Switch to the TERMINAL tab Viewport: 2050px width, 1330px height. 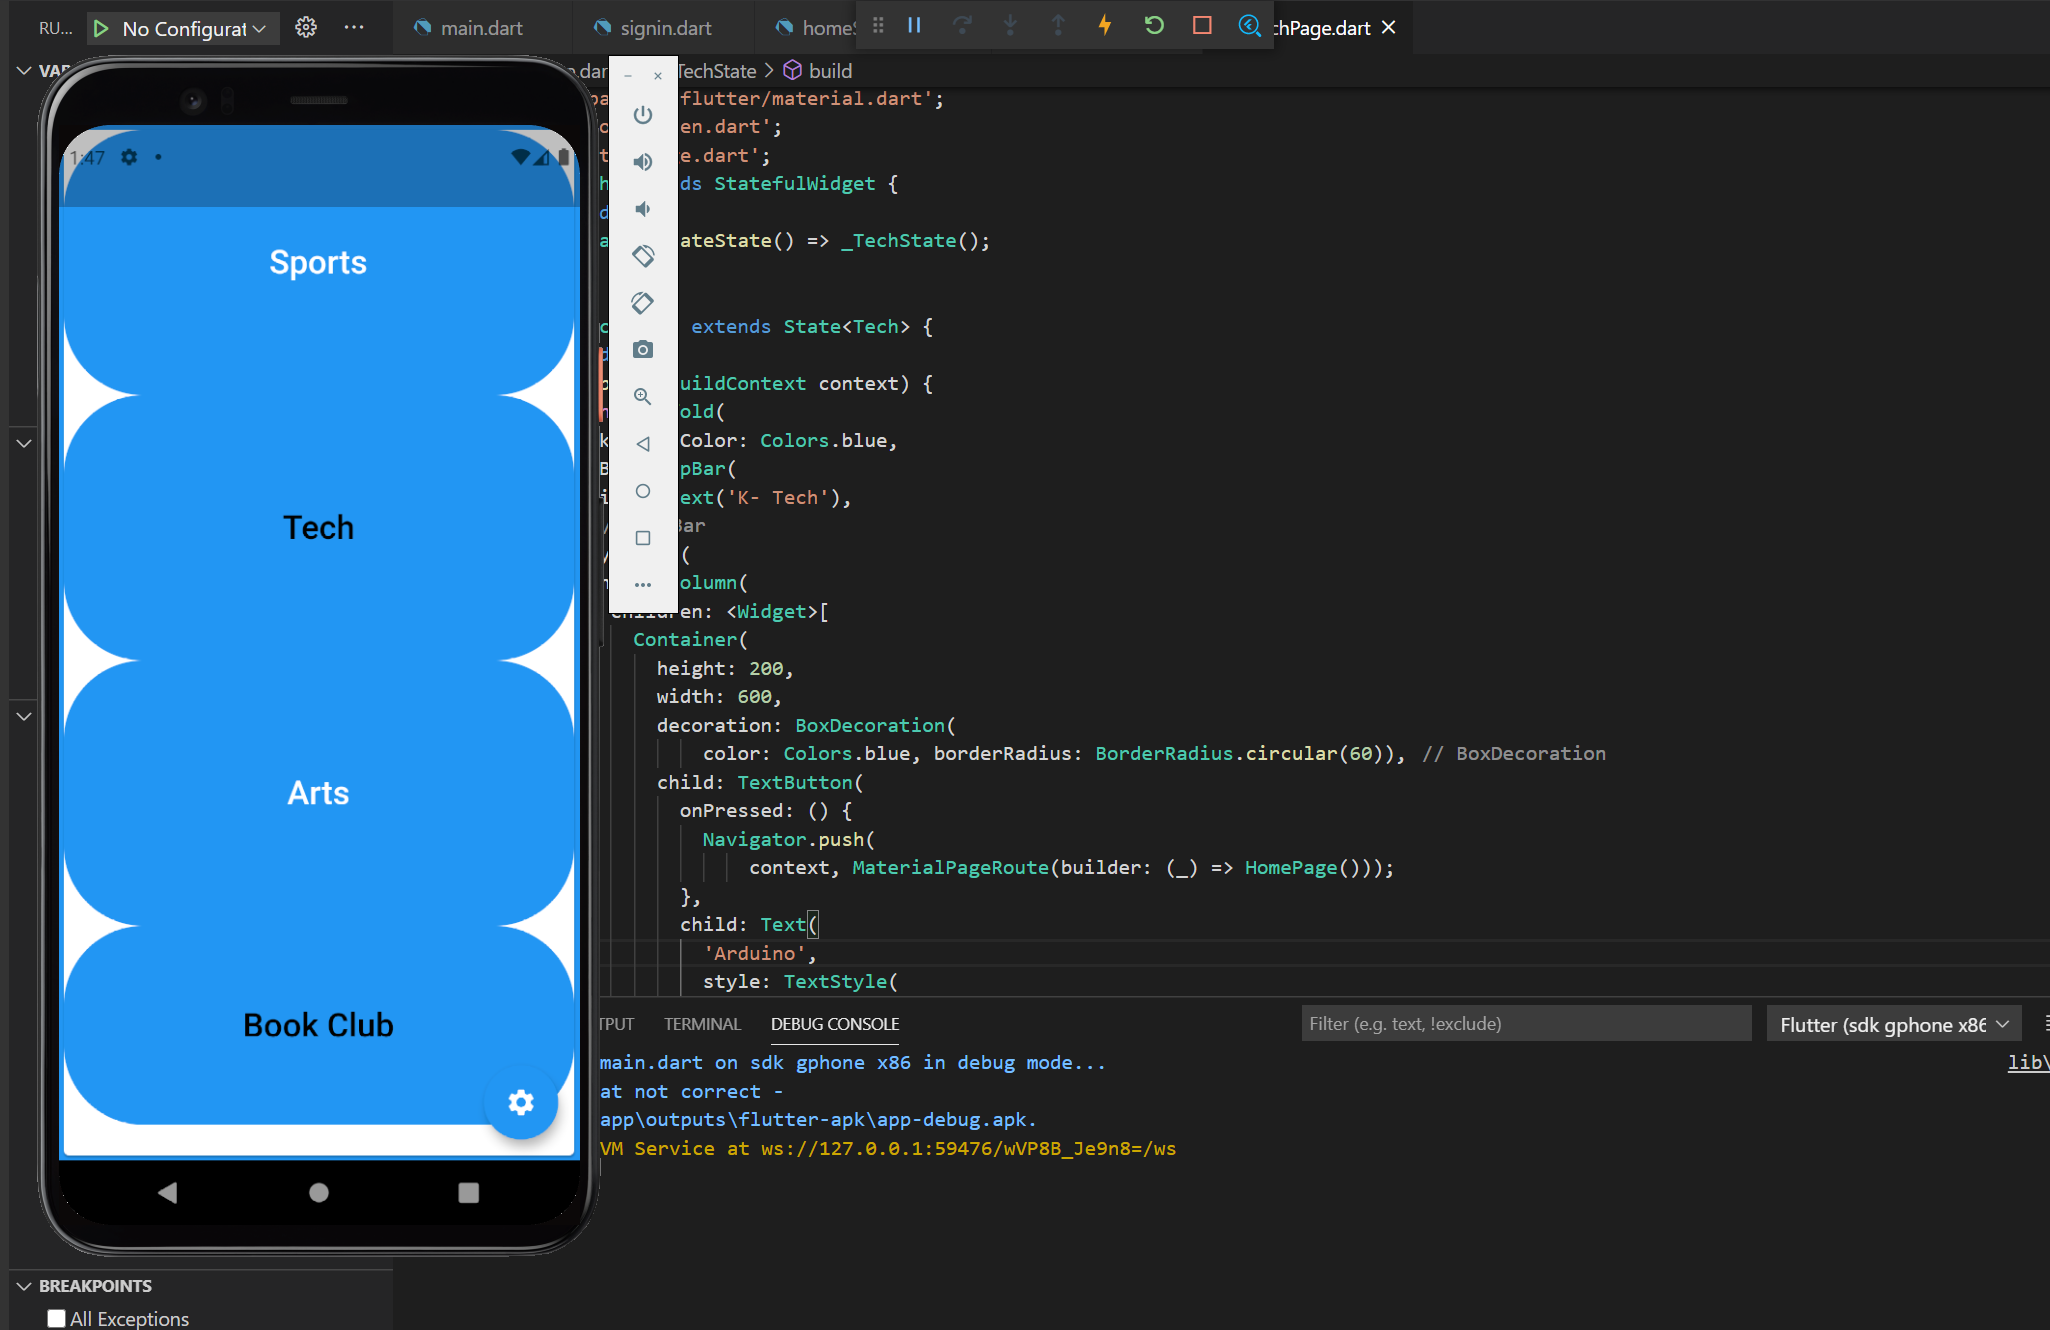coord(702,1024)
